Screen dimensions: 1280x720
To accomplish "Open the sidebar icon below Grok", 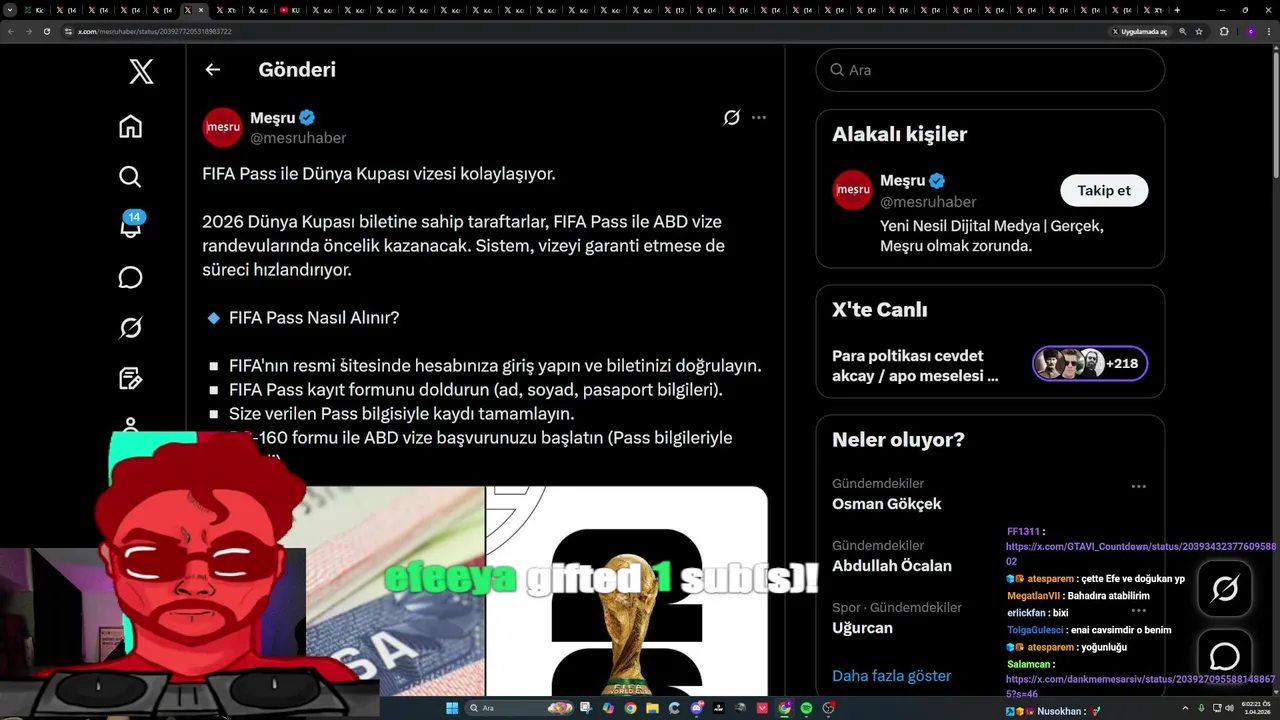I will coord(130,378).
